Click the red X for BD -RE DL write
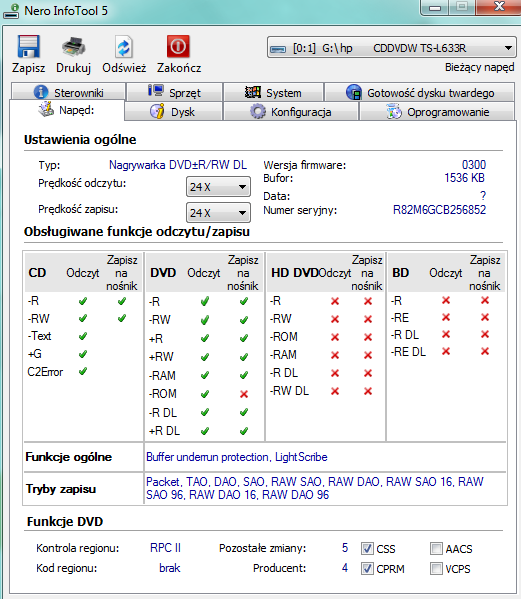The width and height of the screenshot is (521, 599). pyautogui.click(x=485, y=351)
